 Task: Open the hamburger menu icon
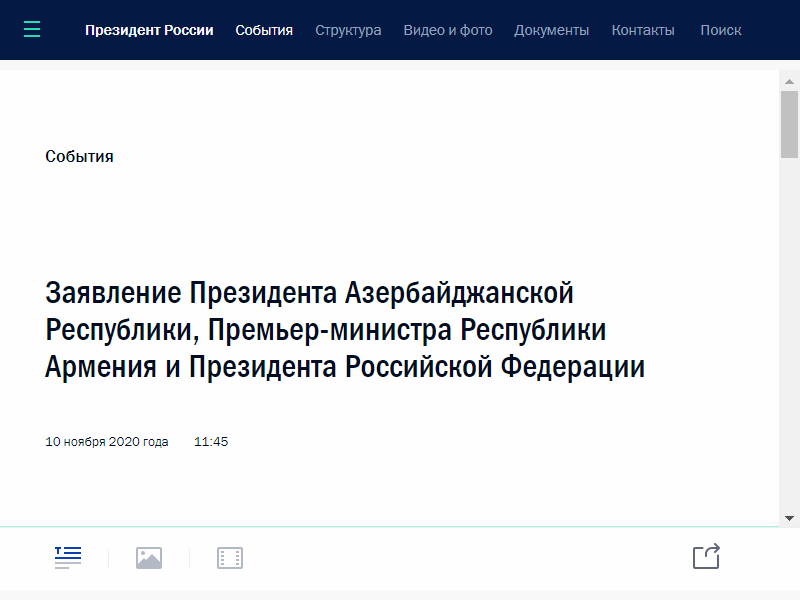32,30
